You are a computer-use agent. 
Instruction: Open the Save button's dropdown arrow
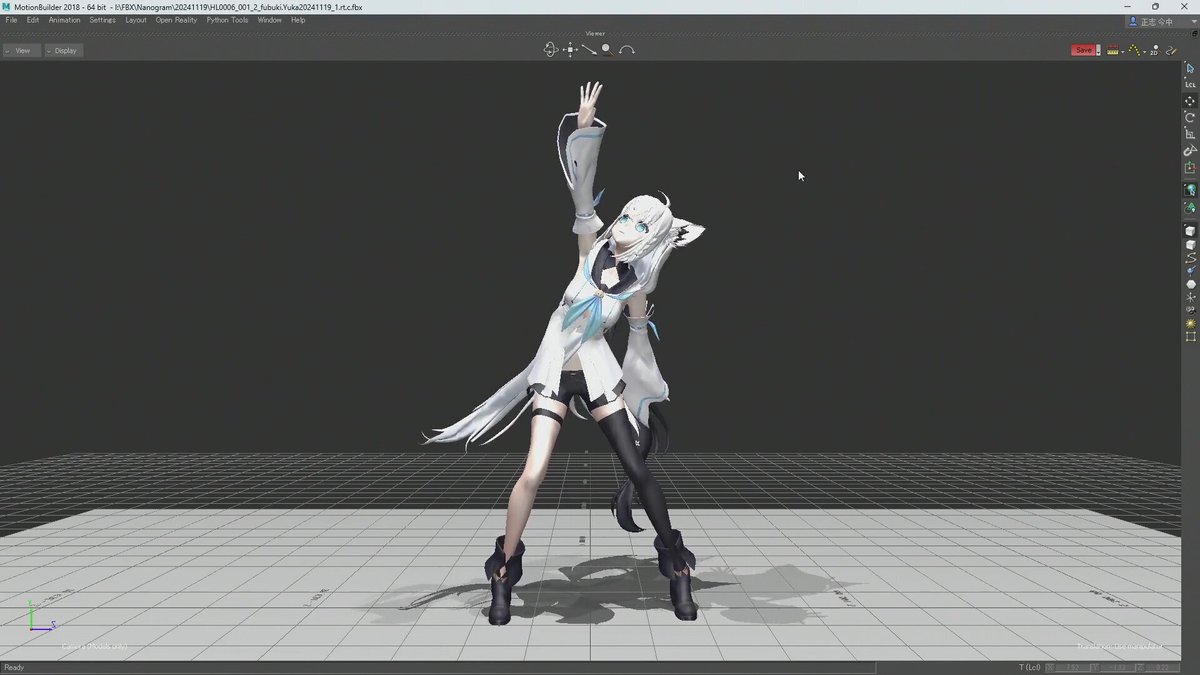click(x=1097, y=49)
